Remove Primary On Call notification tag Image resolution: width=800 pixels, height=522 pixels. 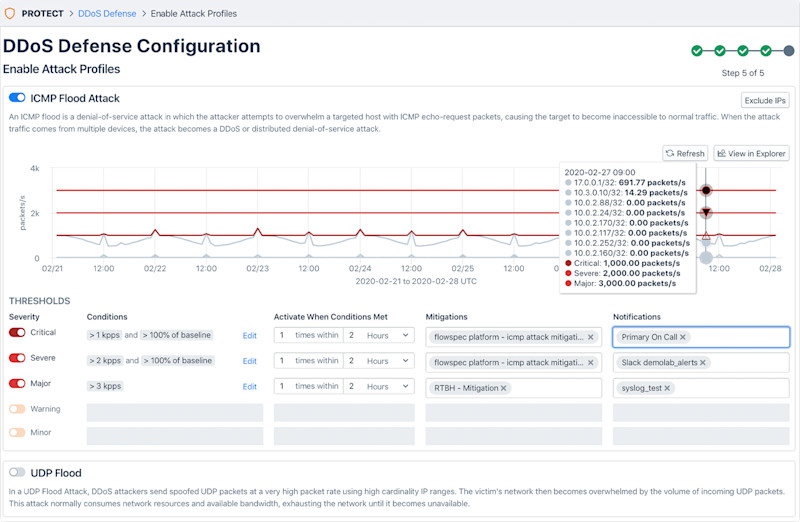[683, 337]
